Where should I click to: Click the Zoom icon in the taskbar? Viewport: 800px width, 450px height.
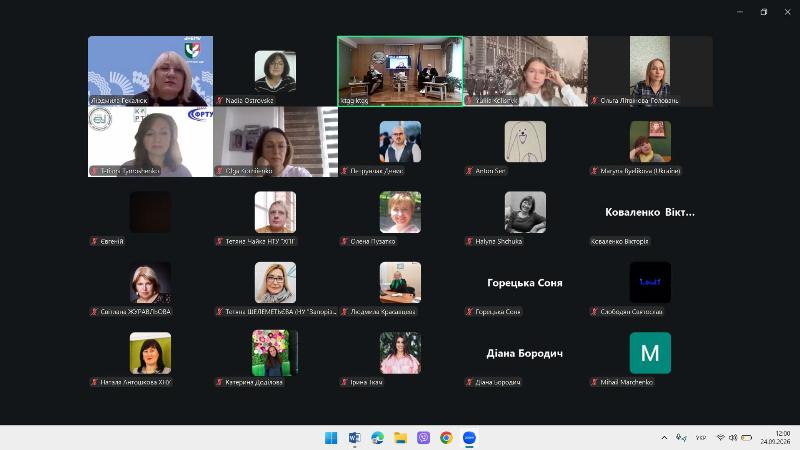point(469,438)
